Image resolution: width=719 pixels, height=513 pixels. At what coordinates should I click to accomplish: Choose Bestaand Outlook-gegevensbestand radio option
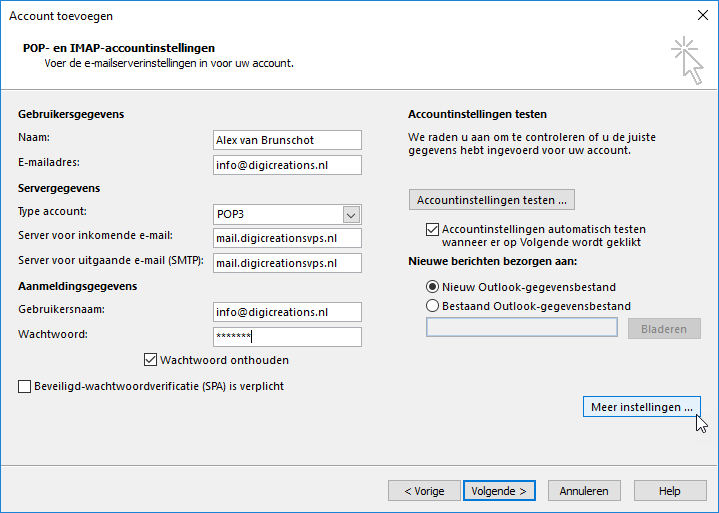(x=432, y=306)
